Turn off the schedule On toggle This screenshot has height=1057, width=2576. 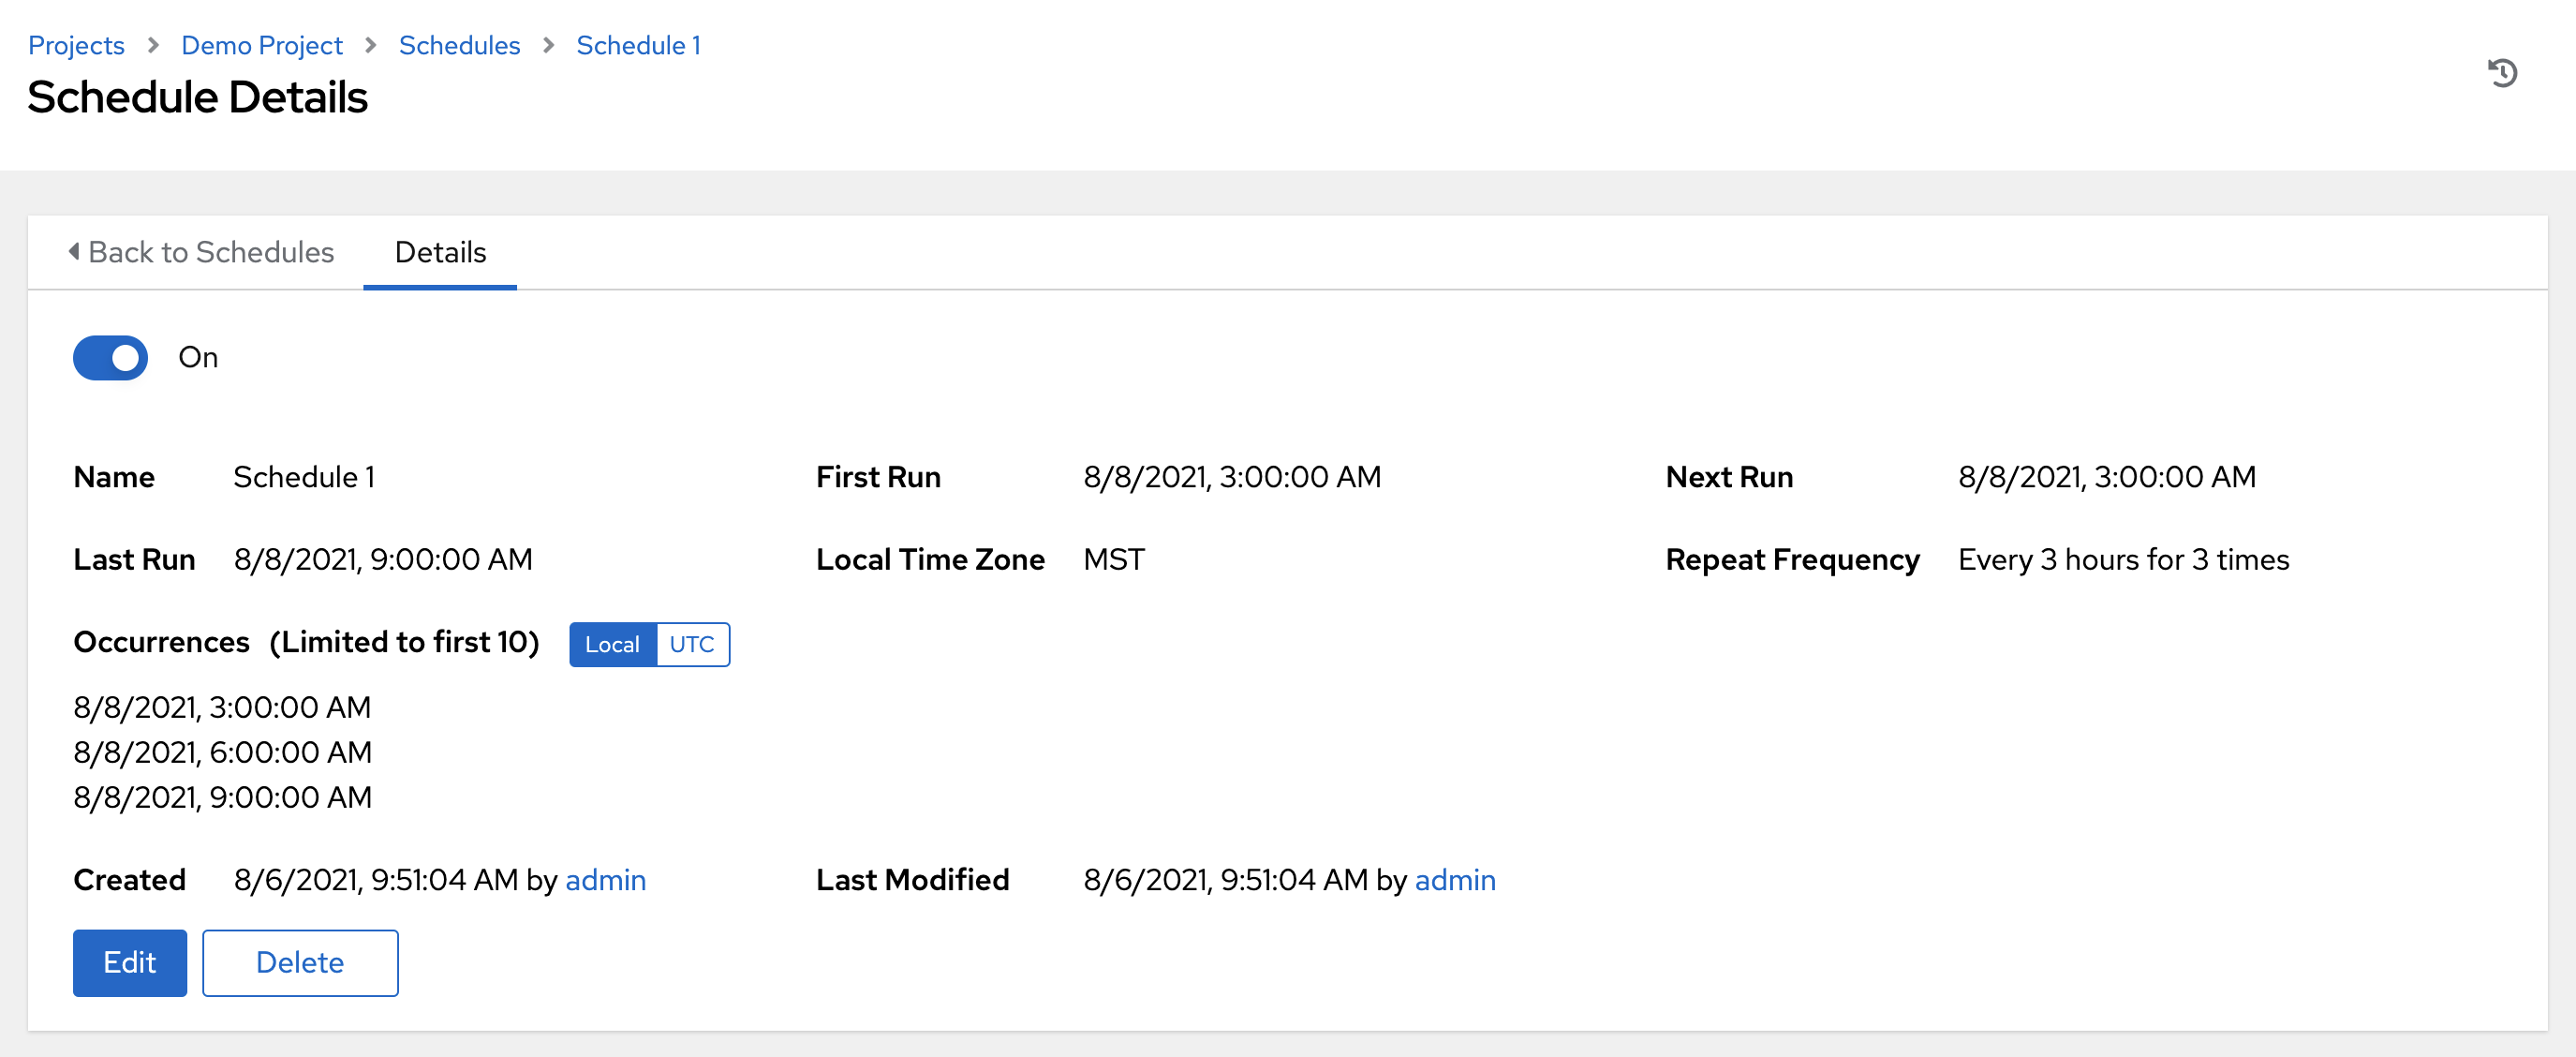pyautogui.click(x=110, y=358)
